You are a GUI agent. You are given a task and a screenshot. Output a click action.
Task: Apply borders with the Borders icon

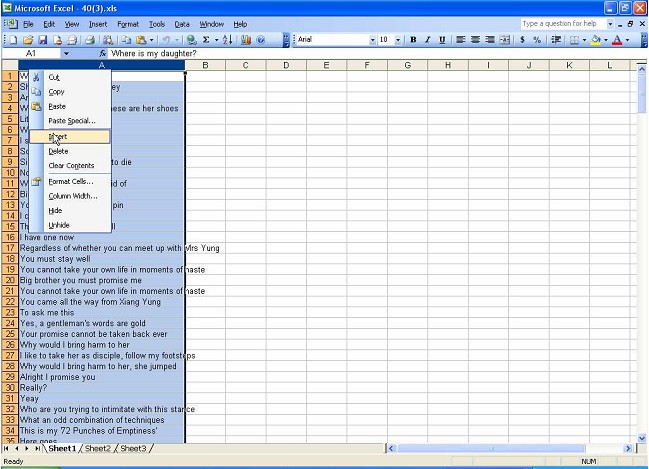click(574, 40)
